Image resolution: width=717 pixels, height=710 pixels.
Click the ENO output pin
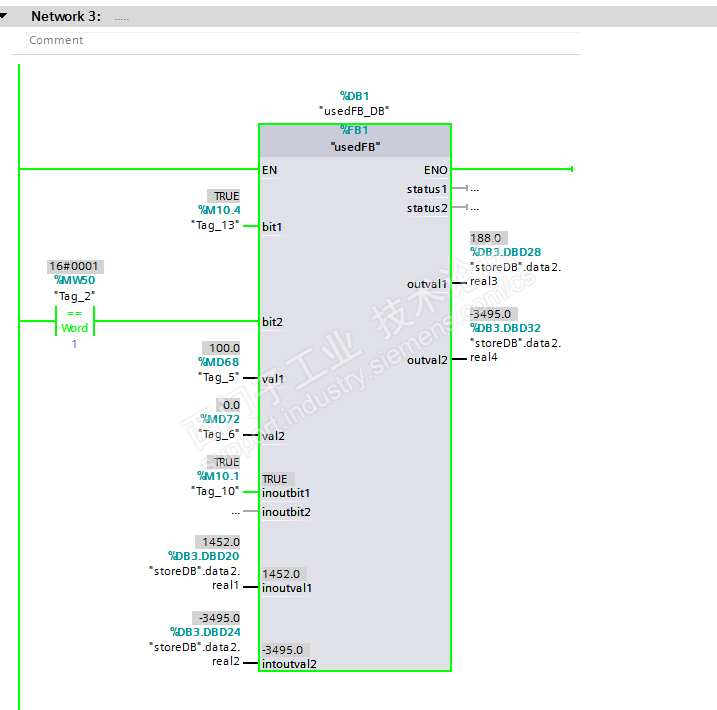click(435, 170)
